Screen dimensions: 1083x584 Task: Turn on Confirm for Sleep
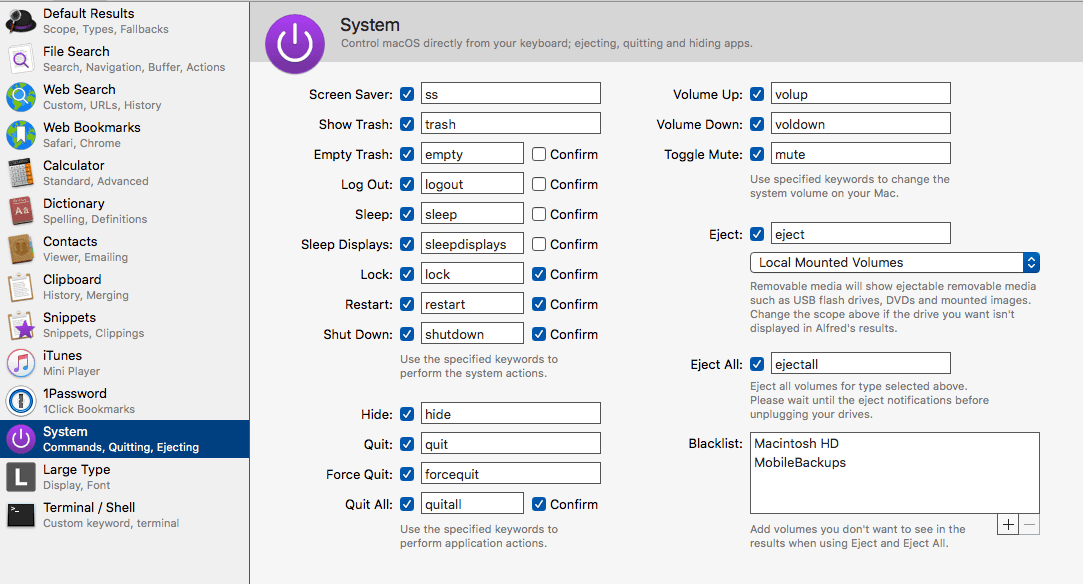539,214
